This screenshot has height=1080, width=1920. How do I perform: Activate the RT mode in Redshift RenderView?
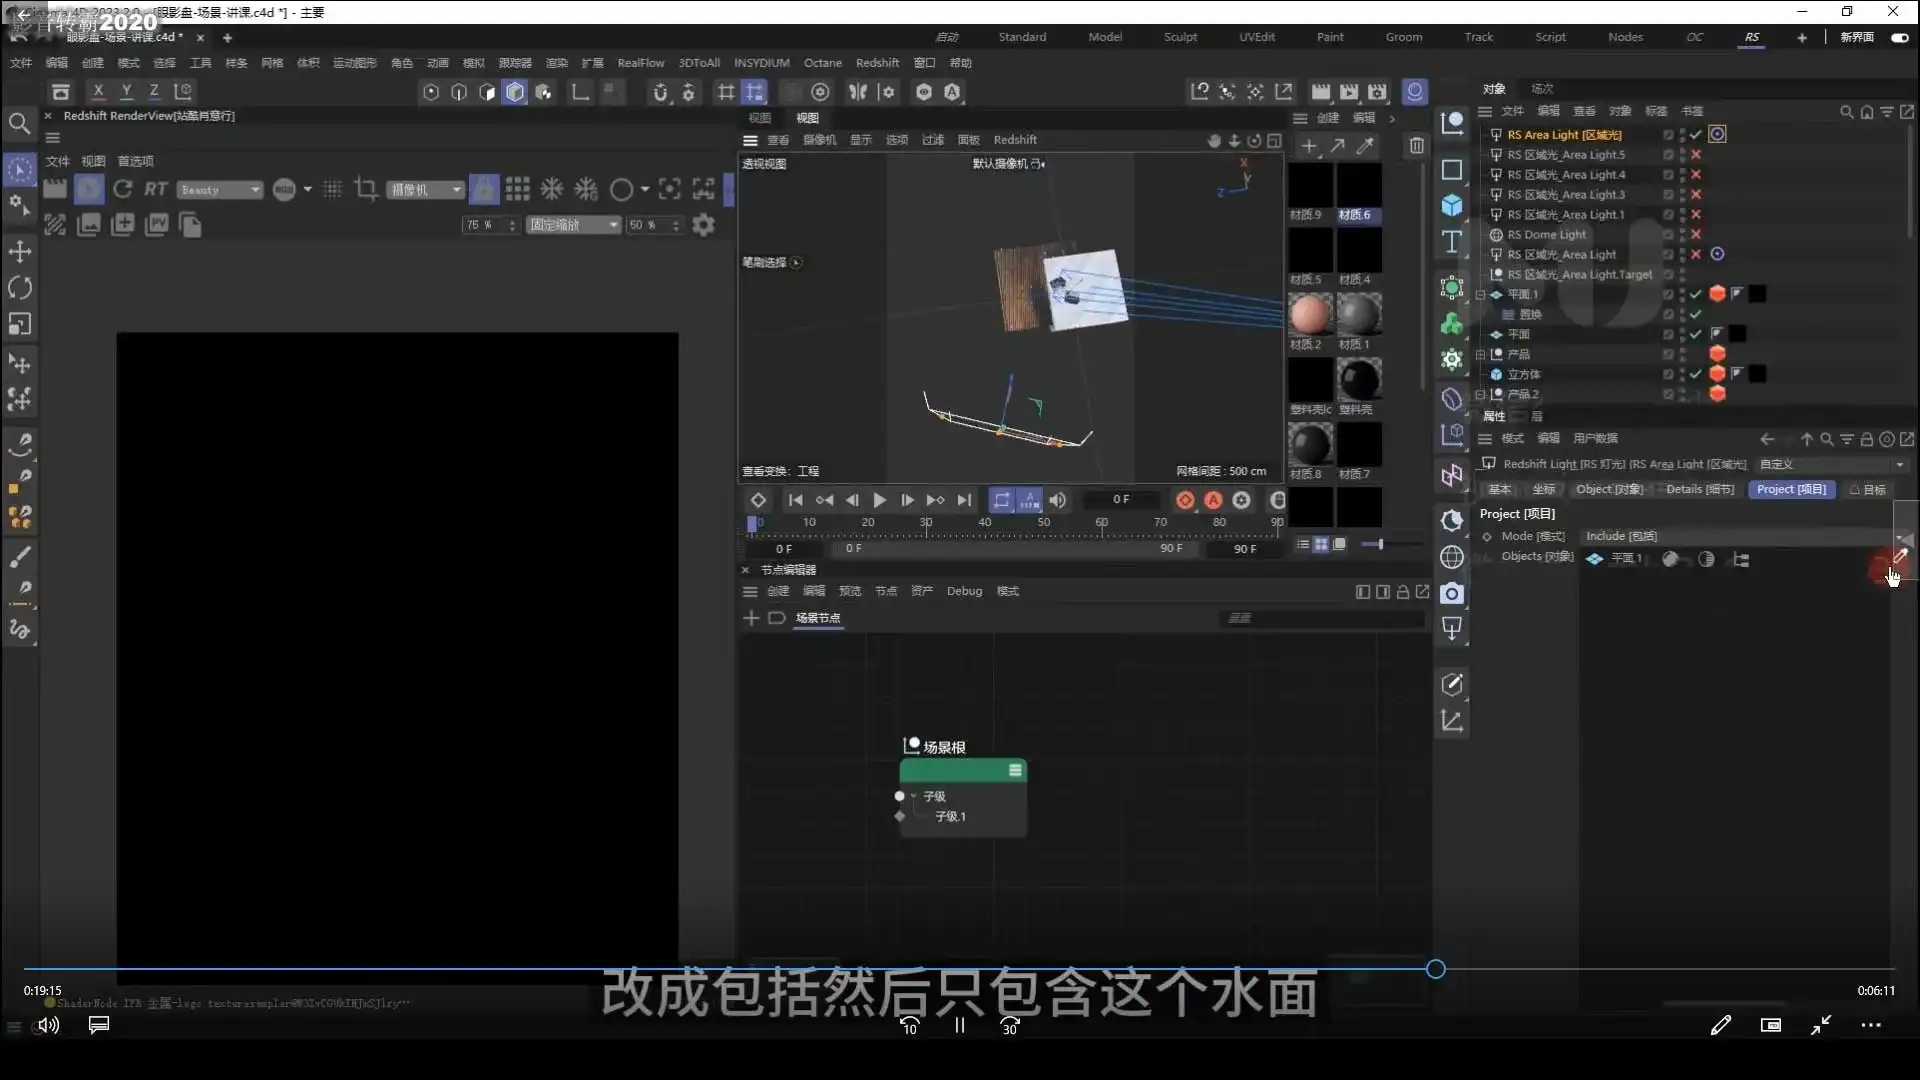155,189
